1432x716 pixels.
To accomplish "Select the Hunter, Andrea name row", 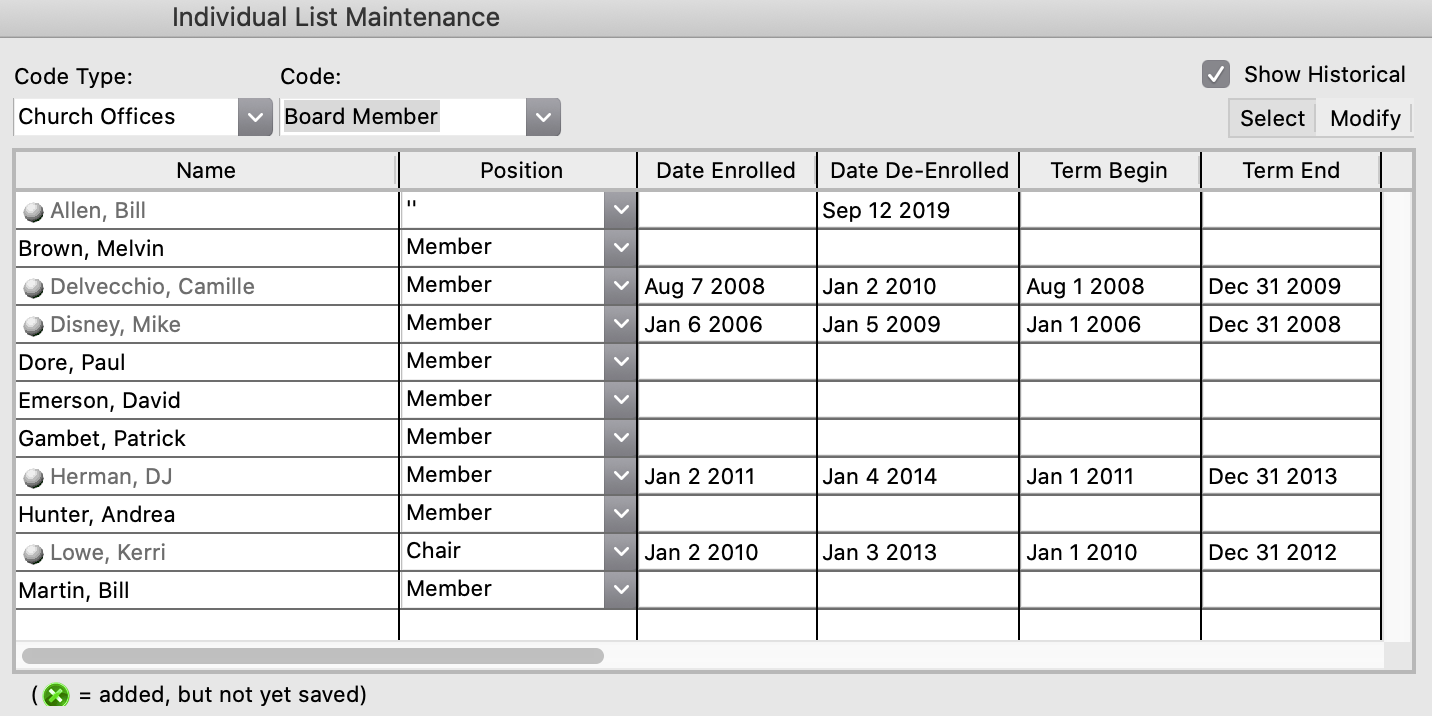I will pyautogui.click(x=97, y=515).
